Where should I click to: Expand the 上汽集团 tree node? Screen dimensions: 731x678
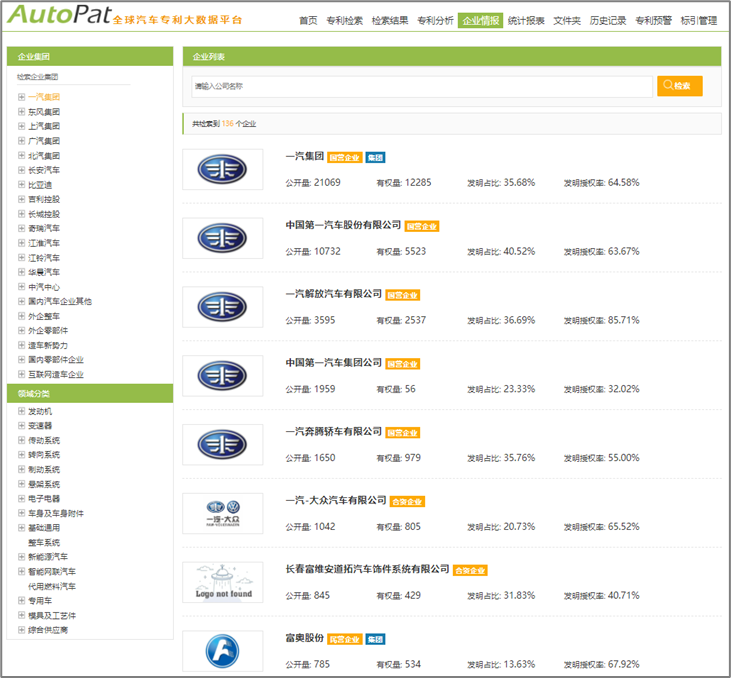click(21, 126)
